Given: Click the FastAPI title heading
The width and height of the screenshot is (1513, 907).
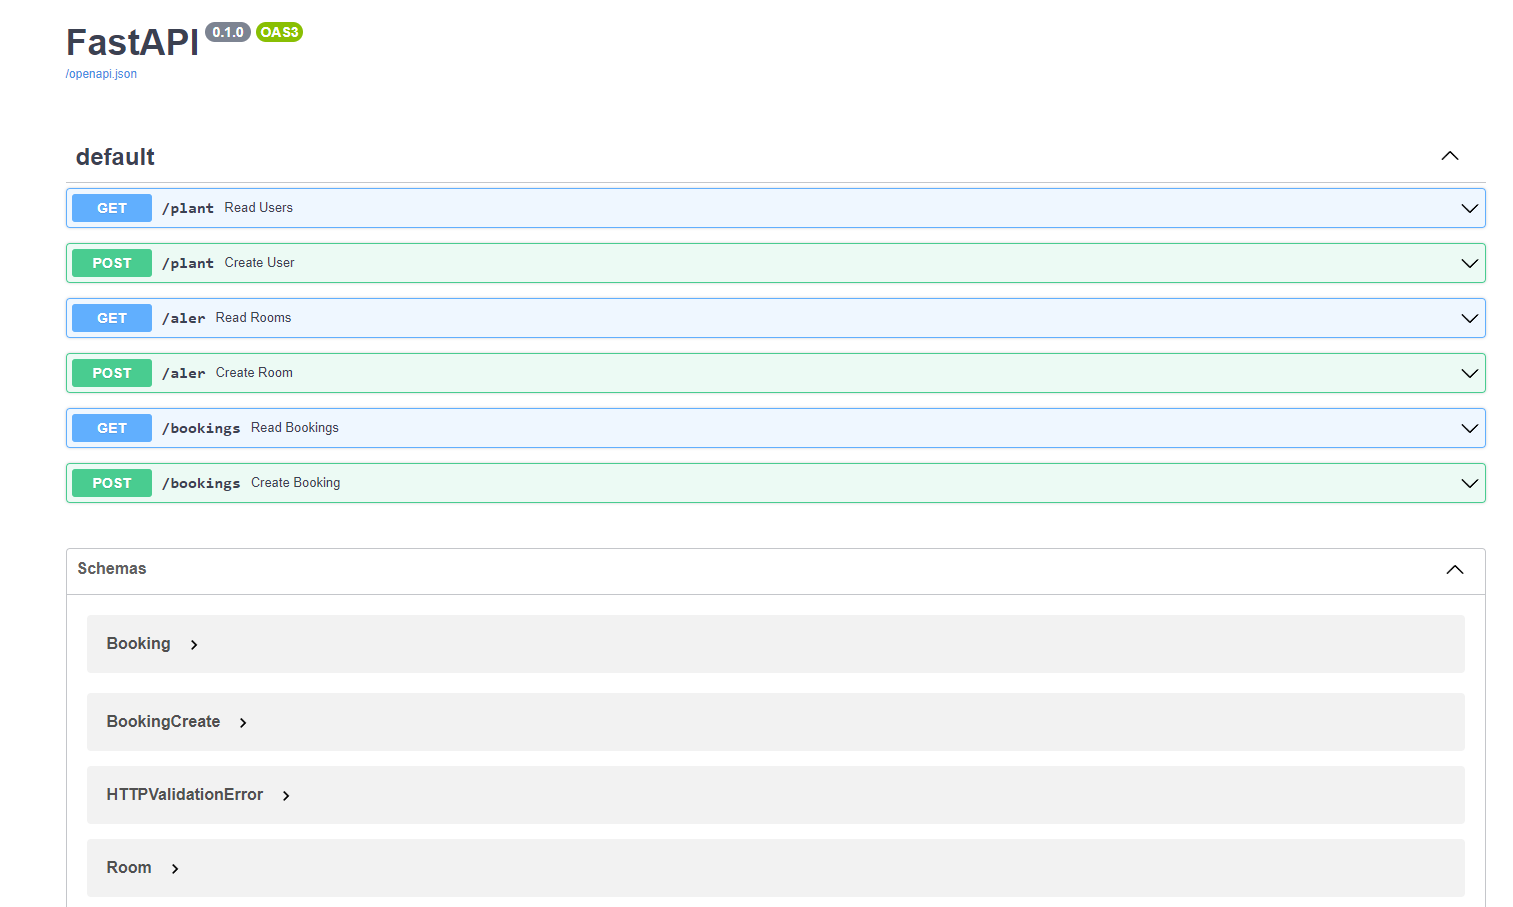Looking at the screenshot, I should coord(131,42).
